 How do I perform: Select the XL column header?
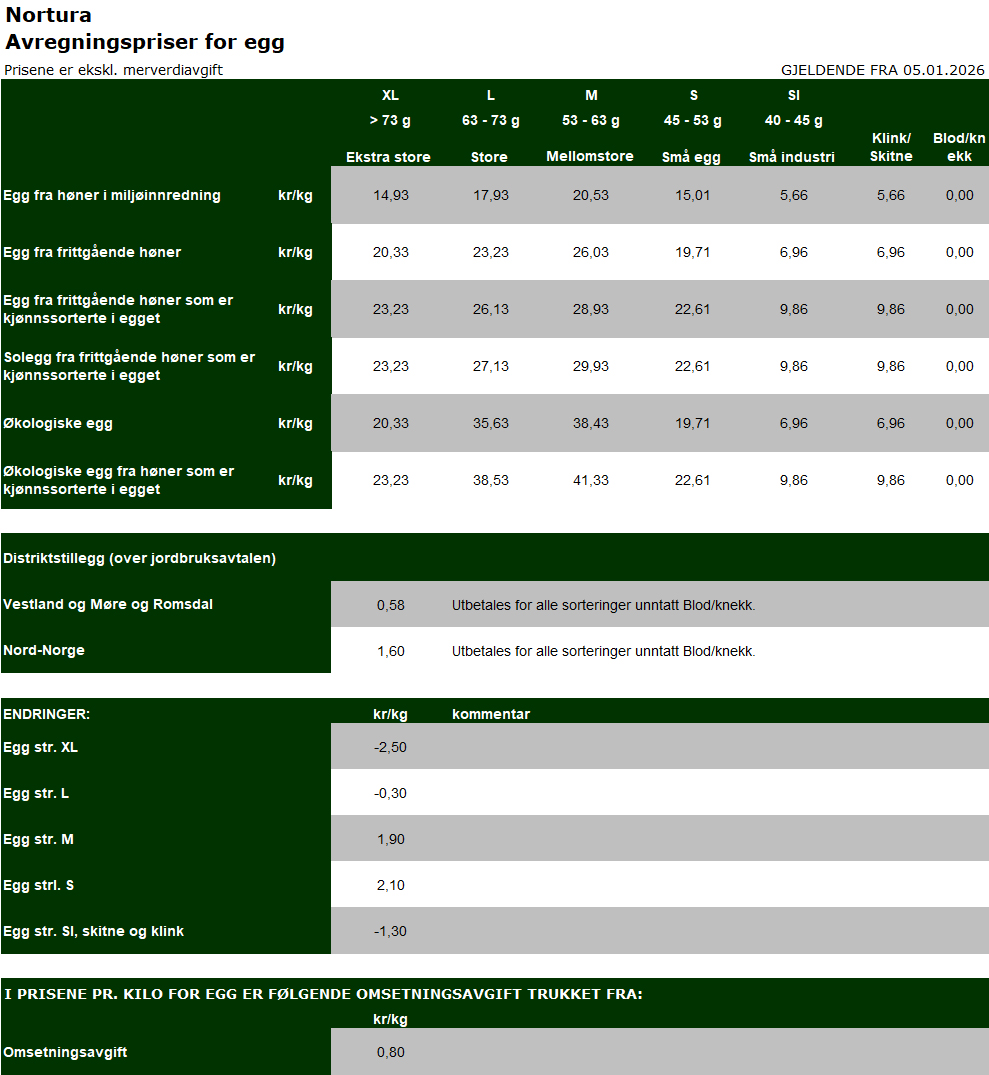click(x=390, y=95)
